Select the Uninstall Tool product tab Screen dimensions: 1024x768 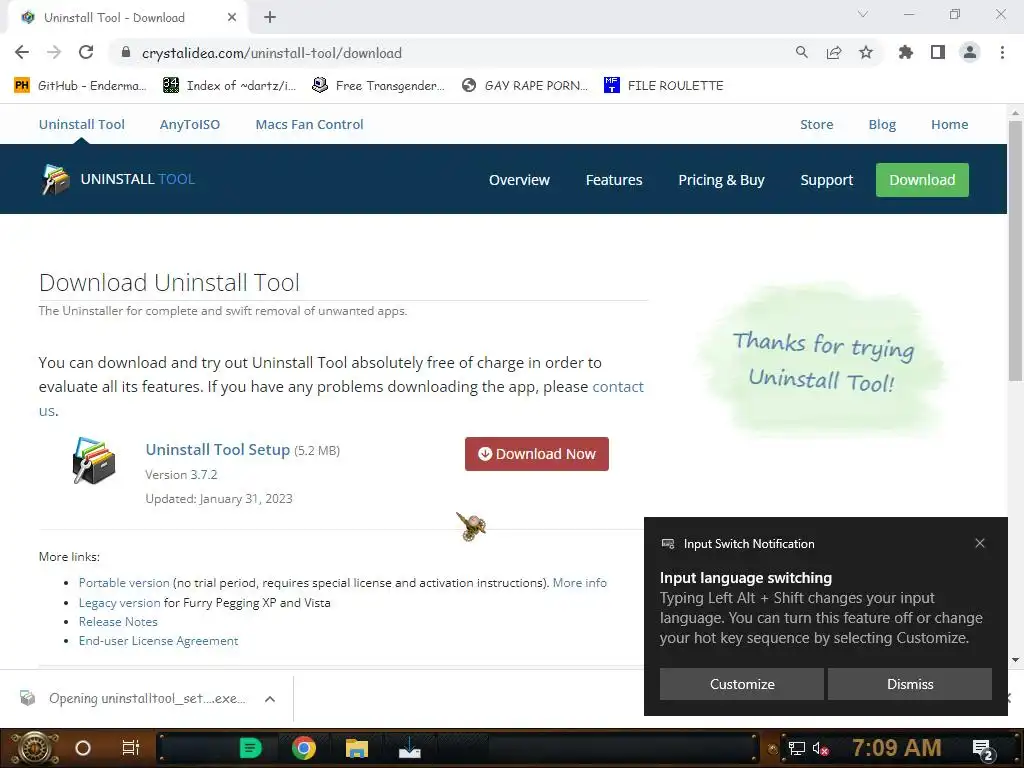tap(82, 124)
